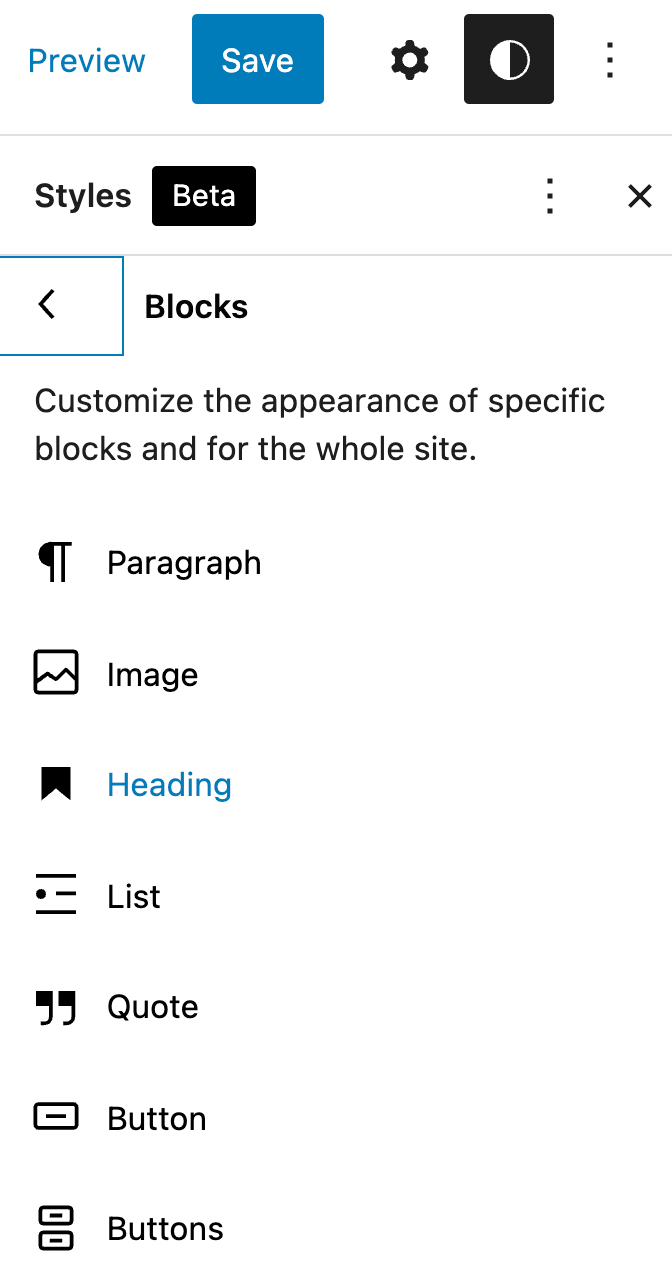Select the List label in blocks
Image resolution: width=672 pixels, height=1280 pixels.
(134, 896)
